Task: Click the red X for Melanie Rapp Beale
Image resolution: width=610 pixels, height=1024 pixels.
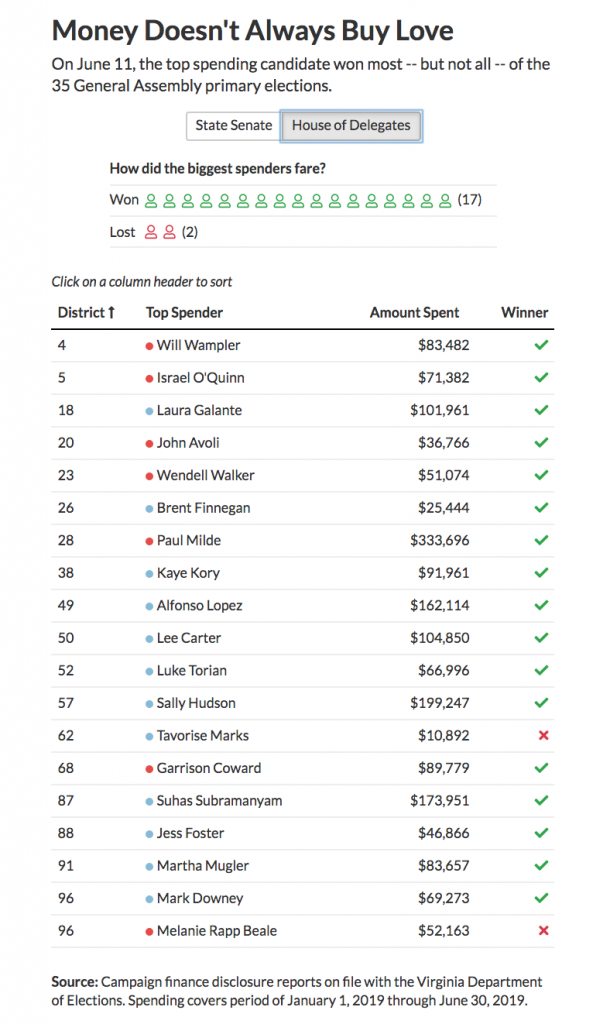Action: click(543, 931)
